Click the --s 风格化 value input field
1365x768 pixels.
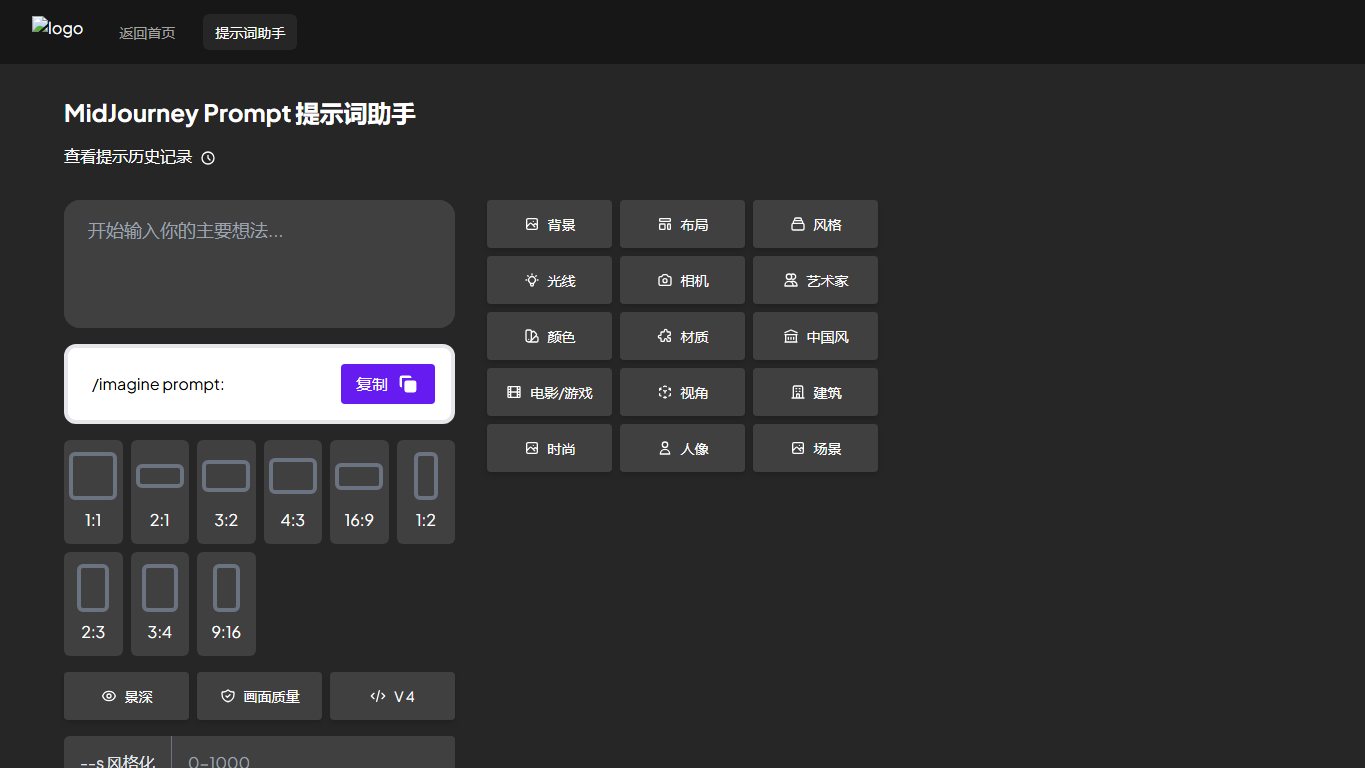tap(313, 754)
